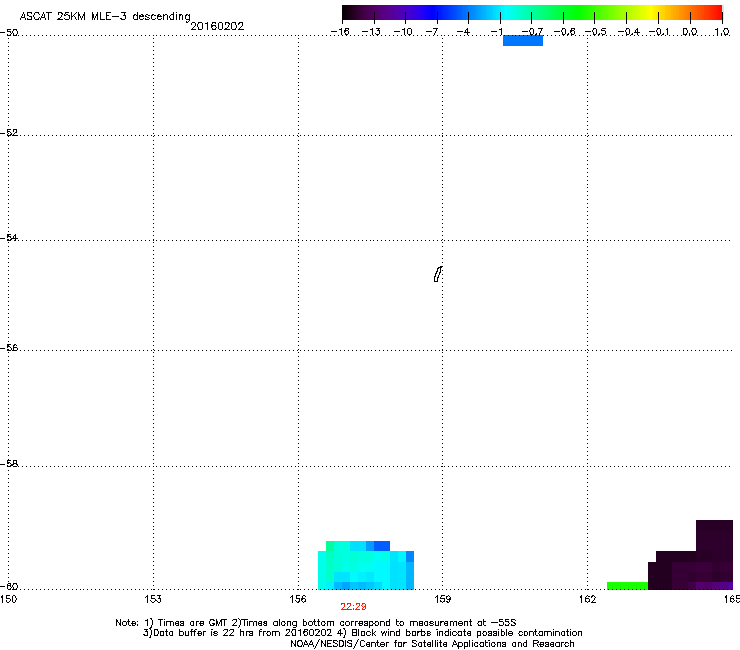Click the small black island outline near longitude 159
Viewport: 740px width, 650px height.
pyautogui.click(x=438, y=274)
